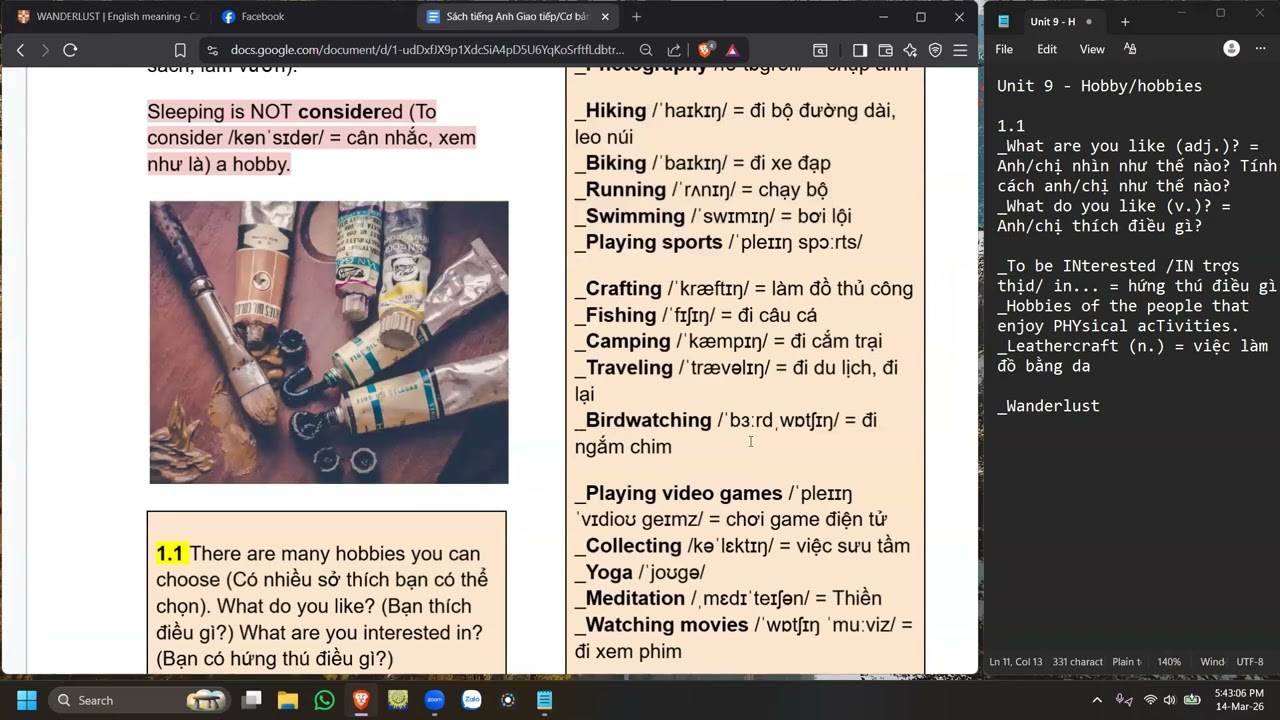Bookmark this page in Brave
This screenshot has width=1280, height=720.
coord(180,50)
